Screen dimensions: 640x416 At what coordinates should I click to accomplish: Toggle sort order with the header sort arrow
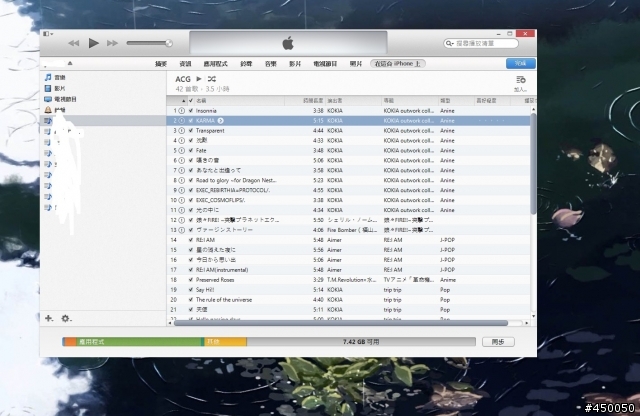pyautogui.click(x=183, y=100)
